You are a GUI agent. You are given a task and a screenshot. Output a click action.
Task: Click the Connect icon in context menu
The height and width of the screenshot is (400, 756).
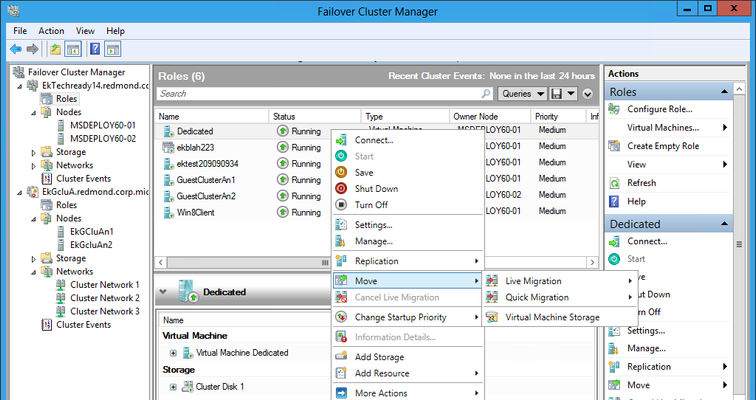(x=341, y=140)
